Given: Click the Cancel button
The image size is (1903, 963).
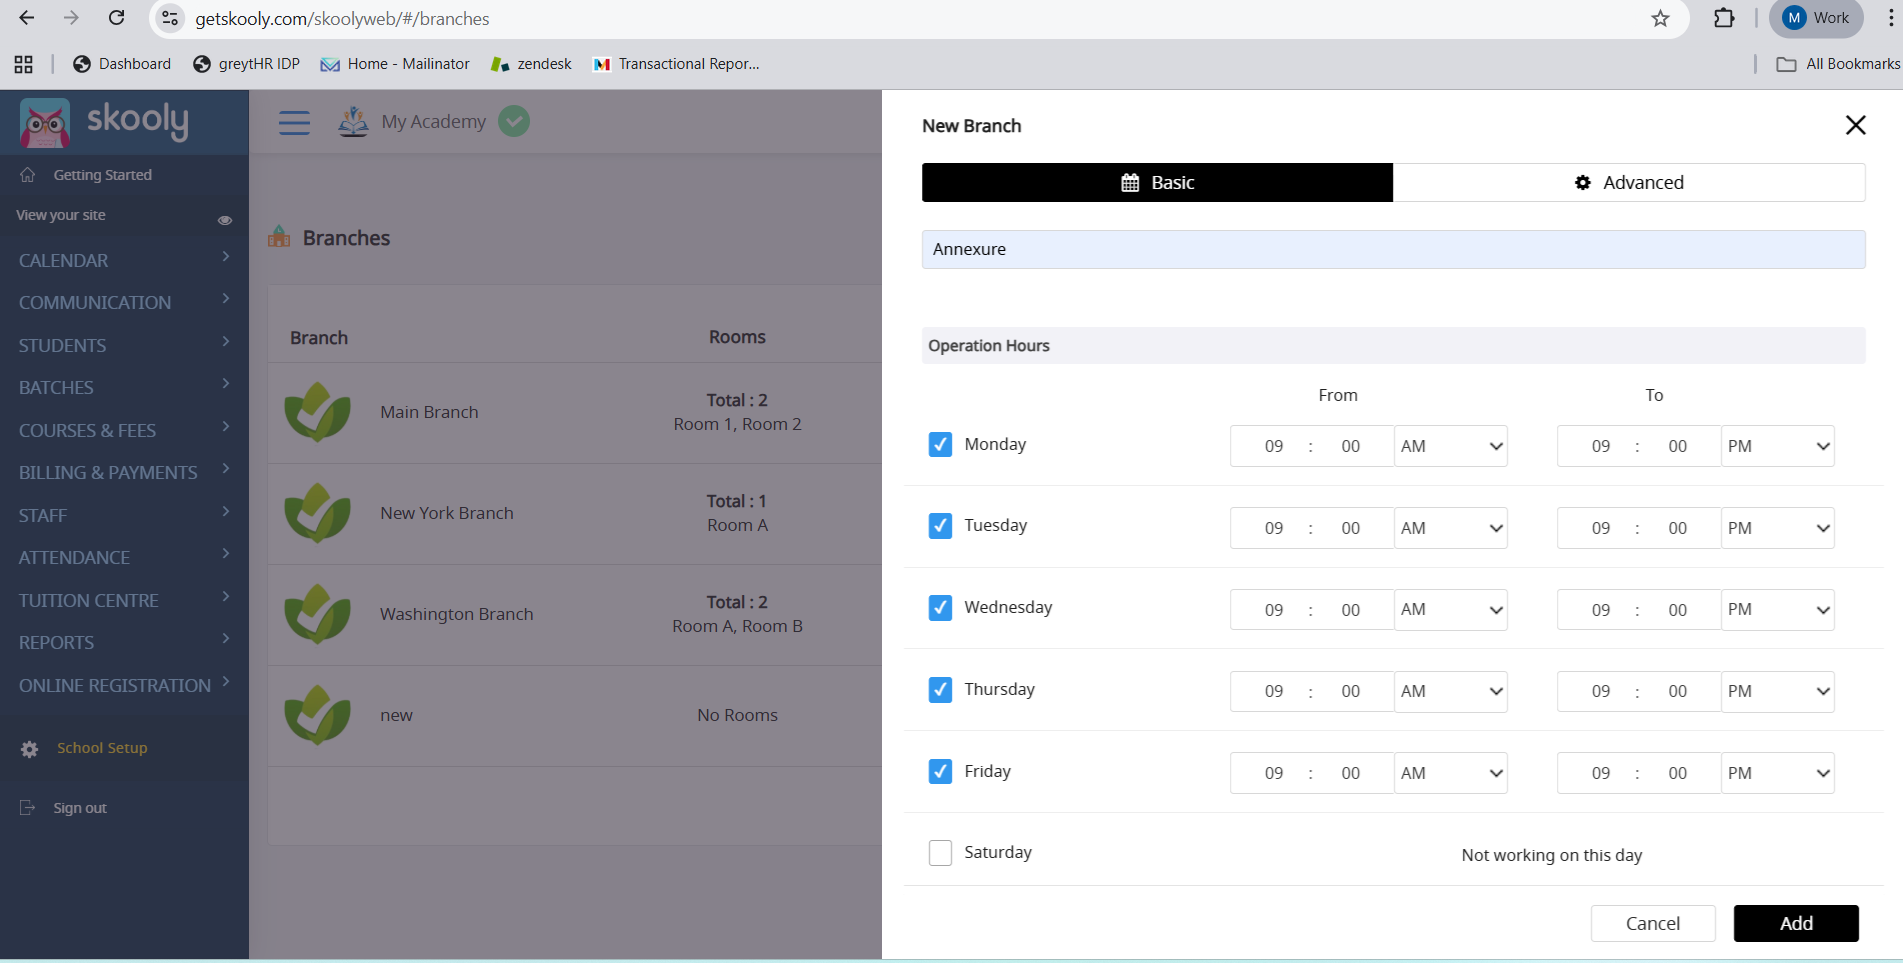Looking at the screenshot, I should (x=1653, y=923).
